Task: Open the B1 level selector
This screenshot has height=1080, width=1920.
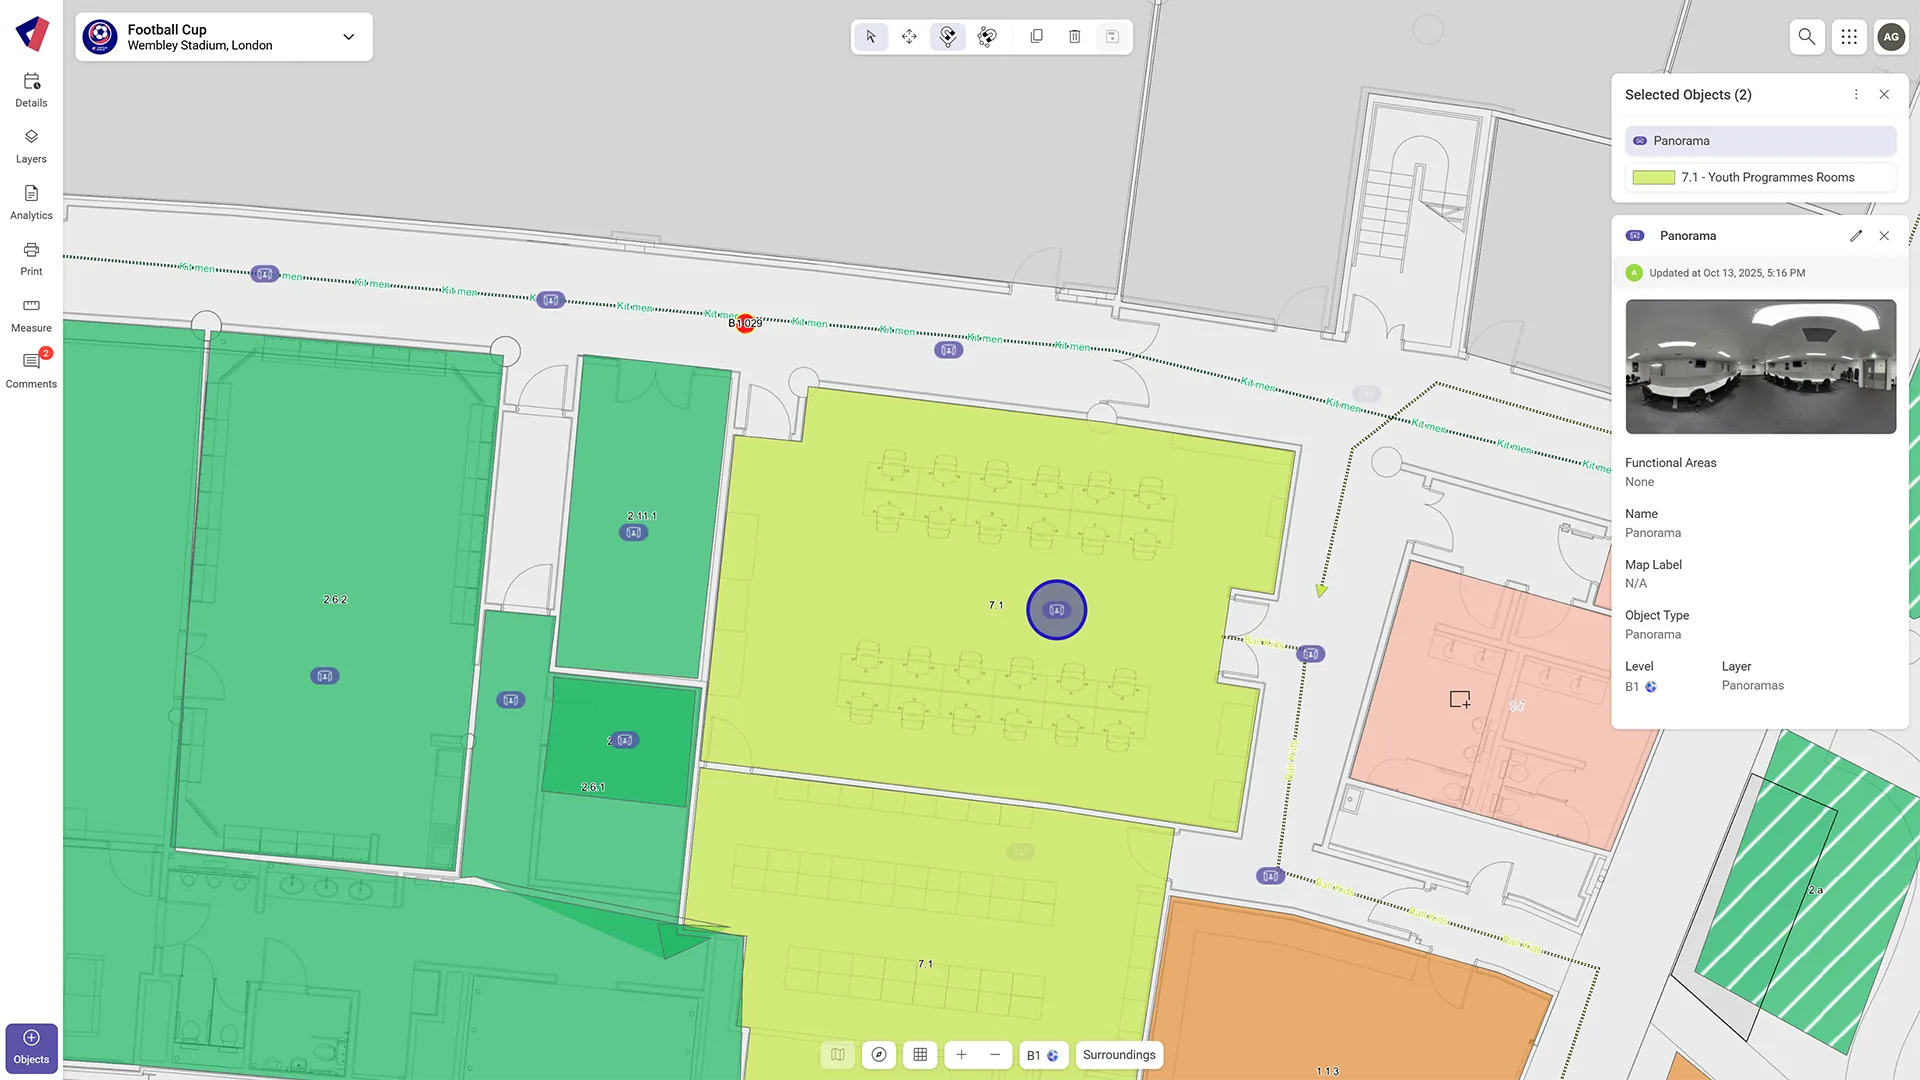Action: (1043, 1054)
